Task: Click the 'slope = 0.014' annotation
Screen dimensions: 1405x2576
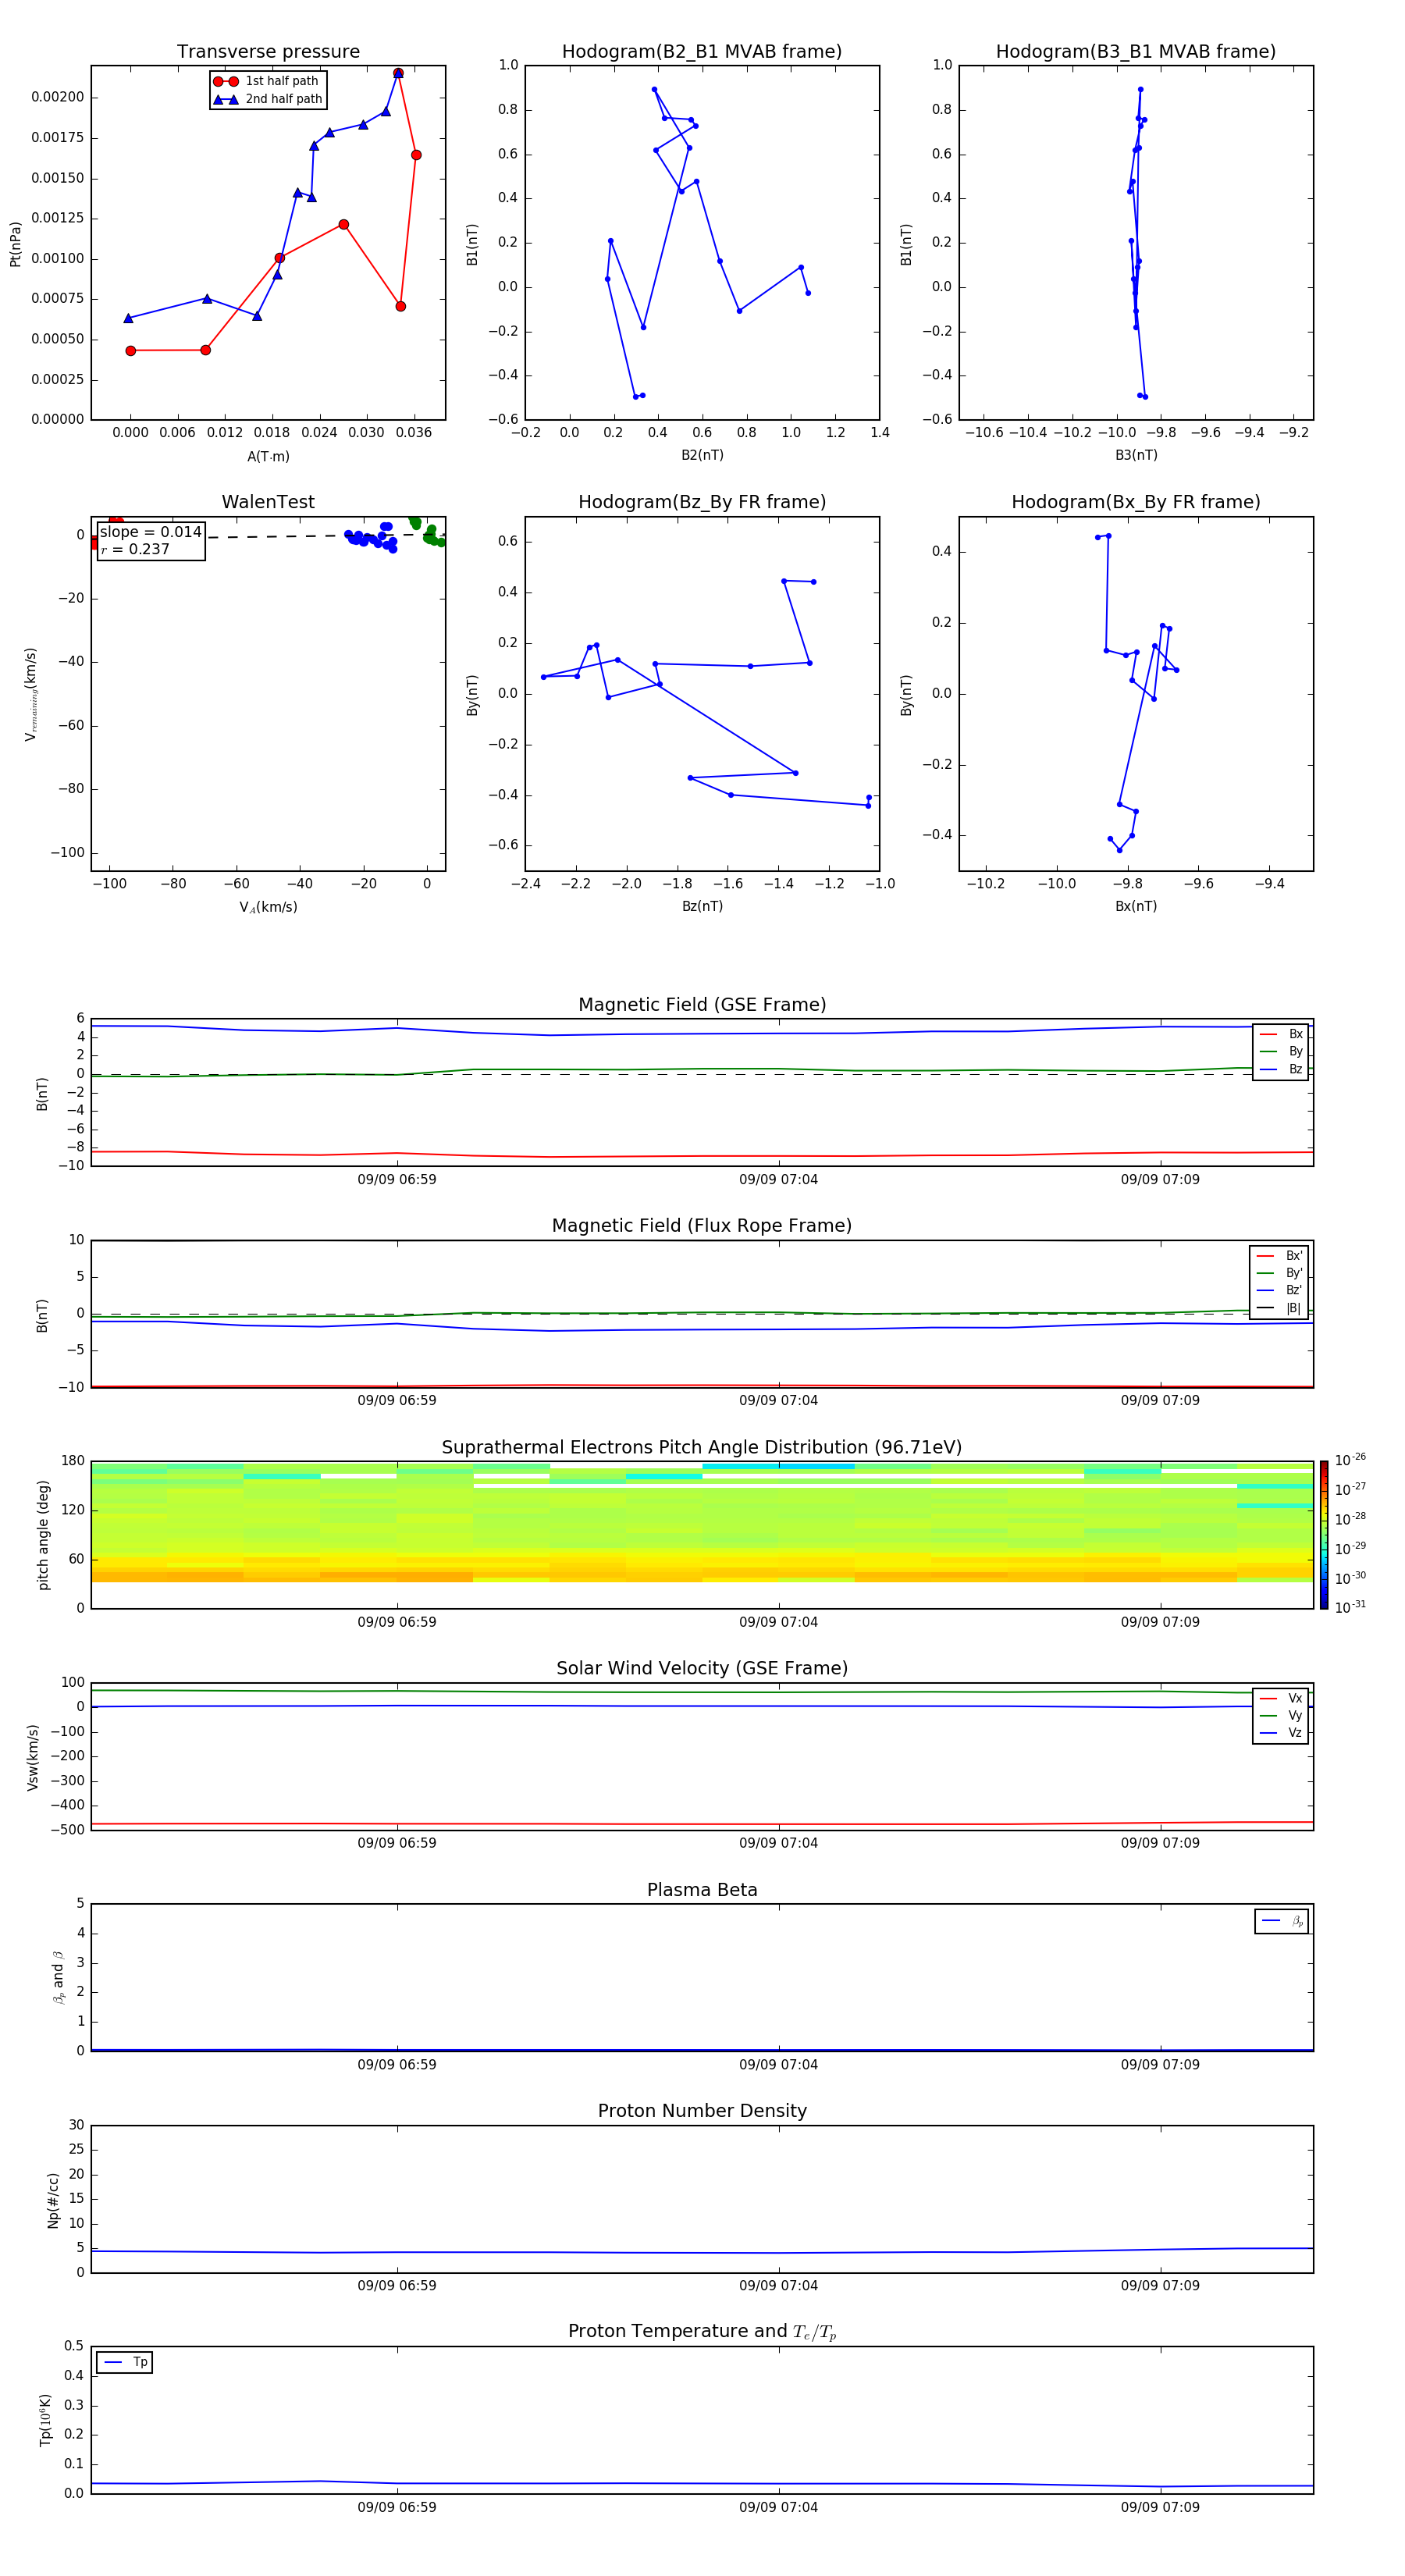Action: 151,532
